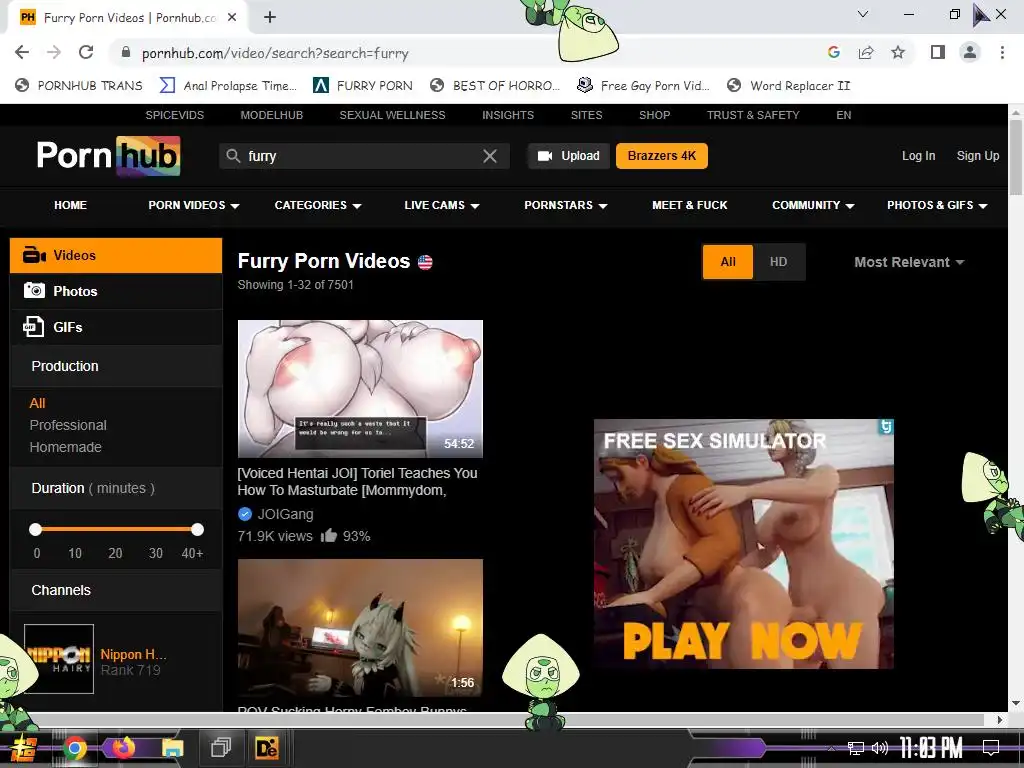
Task: Open the De app icon on the taskbar
Action: click(x=267, y=748)
